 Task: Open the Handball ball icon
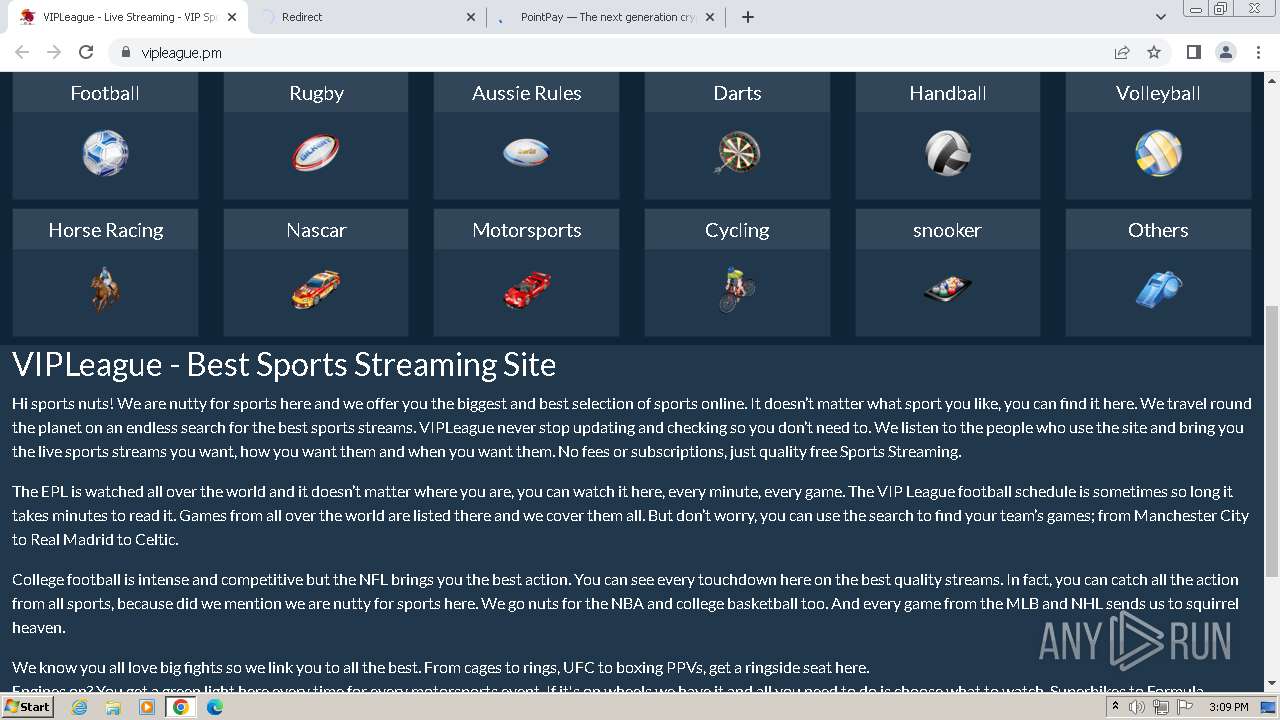[948, 154]
